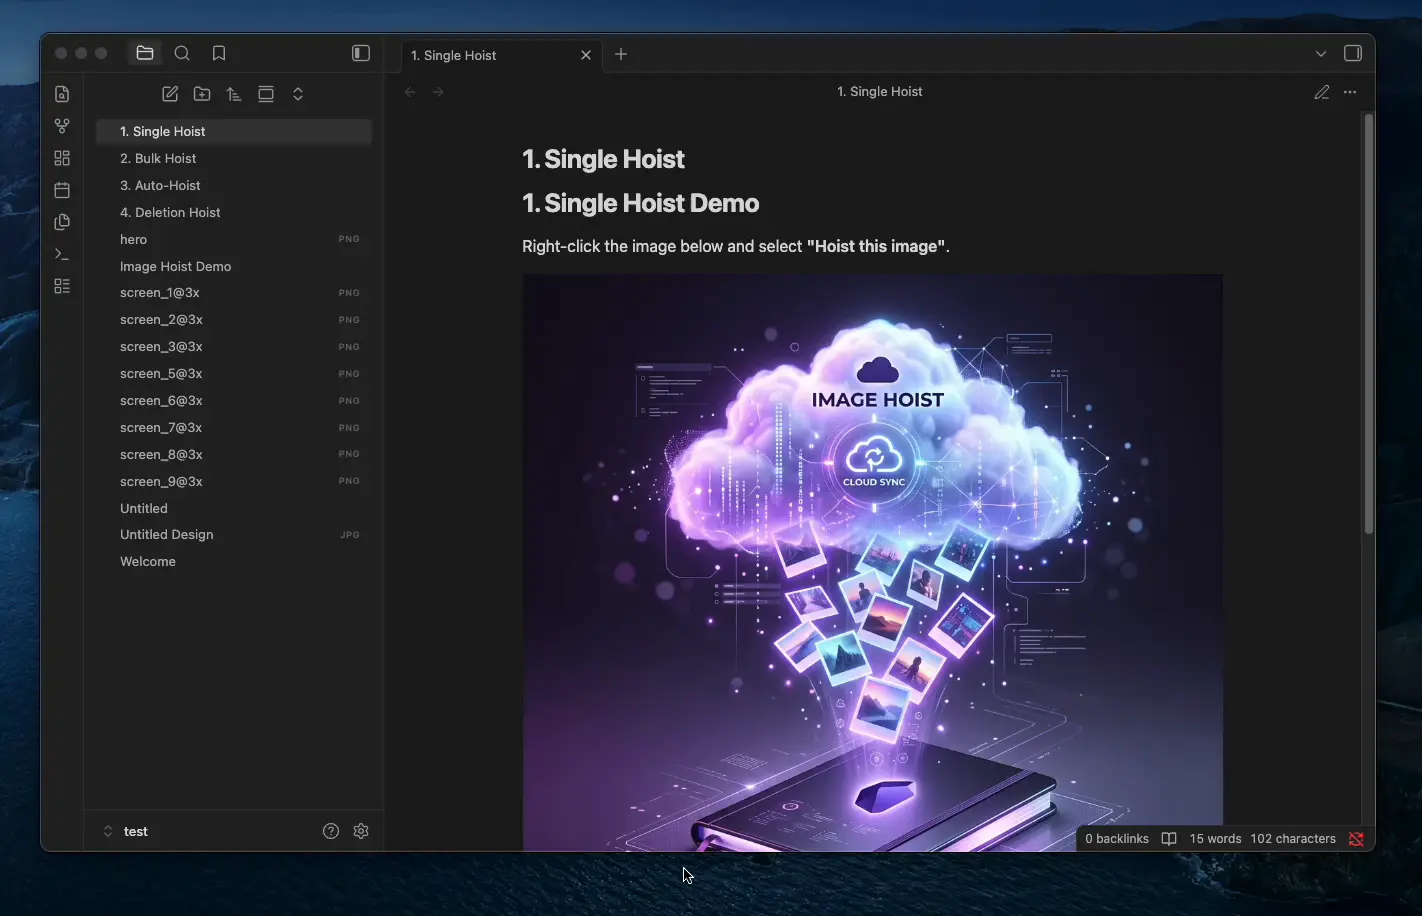
Task: Open the screen_5@3x image file
Action: (234, 373)
